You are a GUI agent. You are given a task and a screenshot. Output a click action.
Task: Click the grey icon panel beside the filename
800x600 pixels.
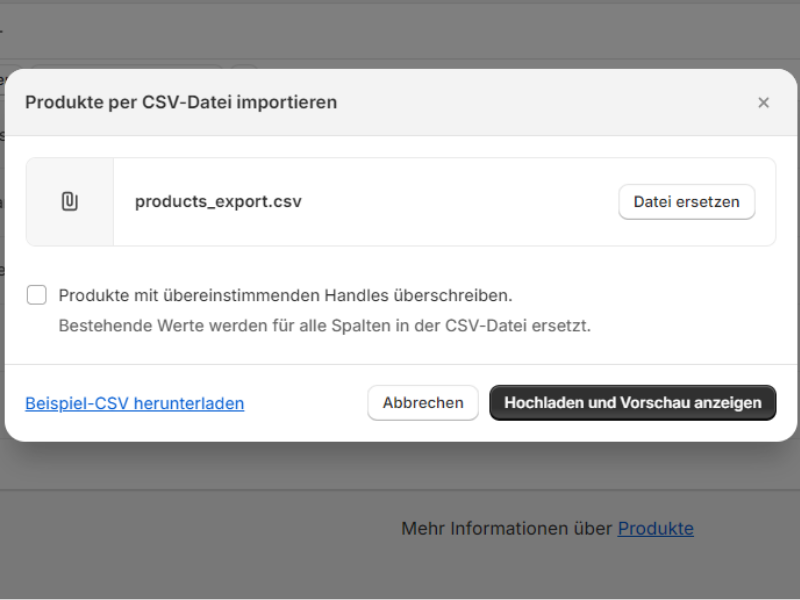point(69,201)
